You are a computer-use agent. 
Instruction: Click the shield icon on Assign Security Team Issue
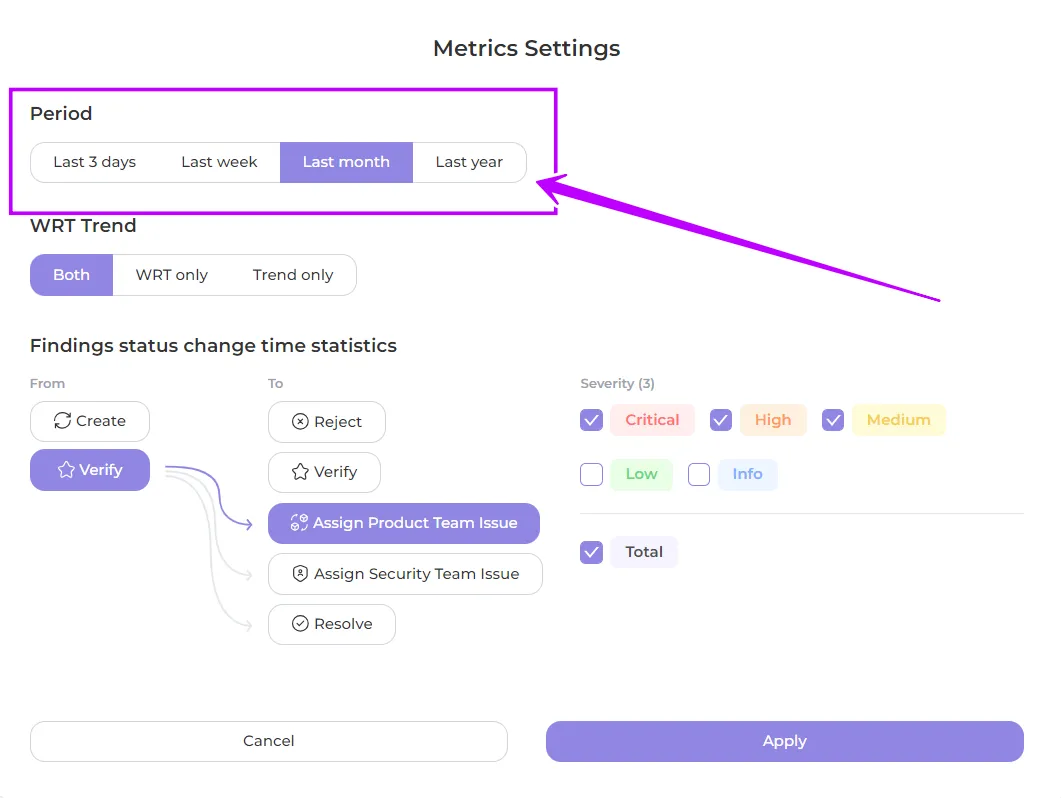300,574
